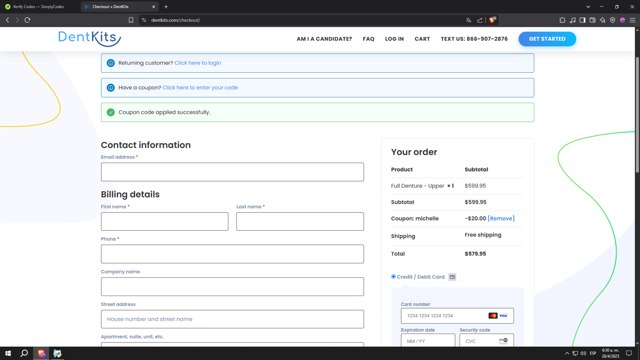Open the Windows Start menu
Viewport: 640px width, 360px height.
(x=8, y=353)
